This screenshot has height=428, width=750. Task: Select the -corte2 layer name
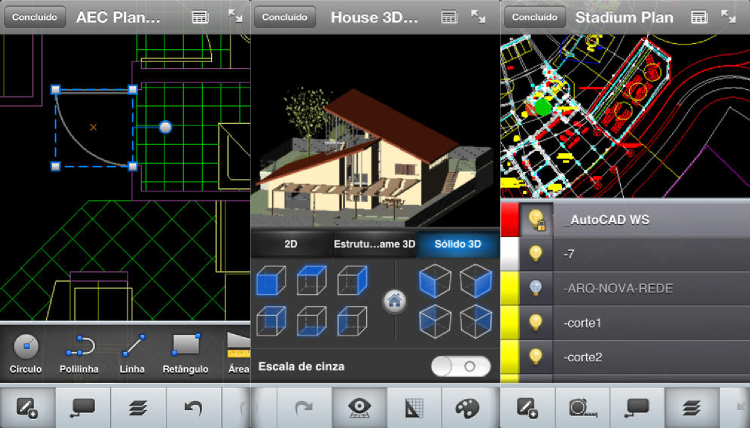click(x=583, y=357)
